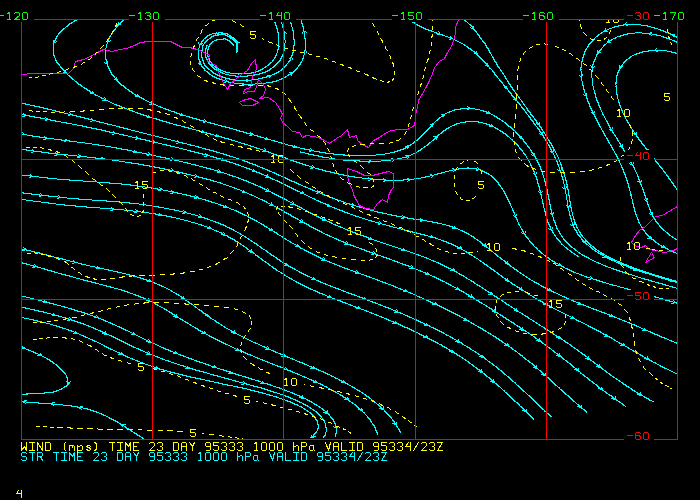Click the frame number 4 at bottom left
The width and height of the screenshot is (700, 500).
click(x=19, y=493)
